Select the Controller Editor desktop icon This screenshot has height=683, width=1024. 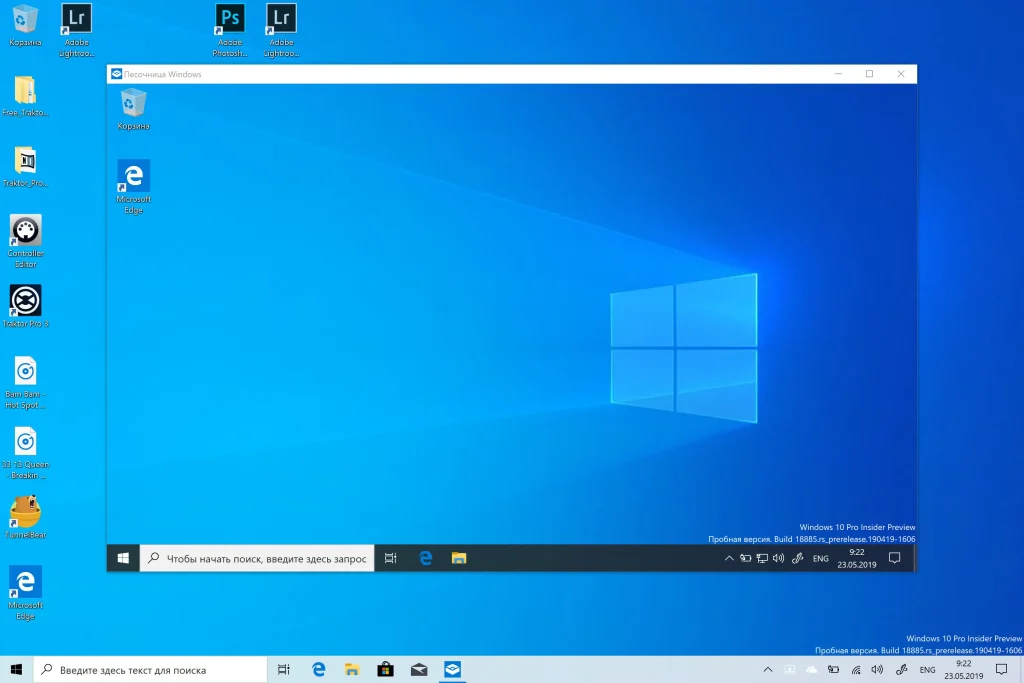(x=26, y=231)
